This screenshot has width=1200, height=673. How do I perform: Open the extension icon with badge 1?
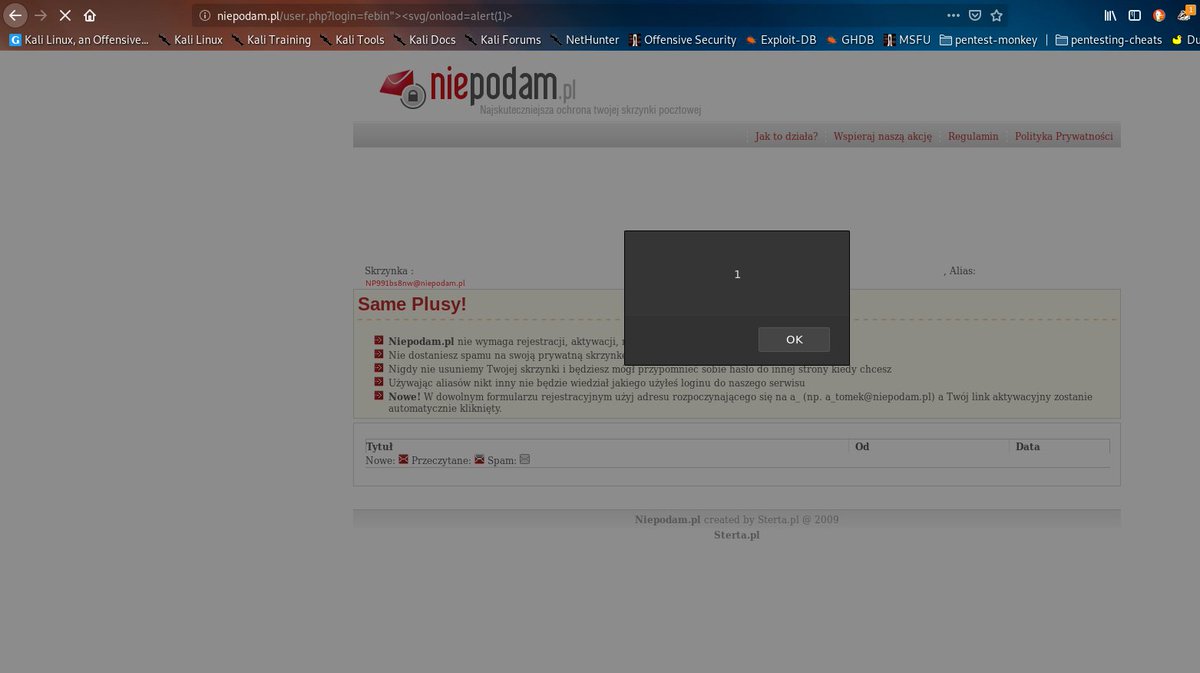pos(1187,14)
